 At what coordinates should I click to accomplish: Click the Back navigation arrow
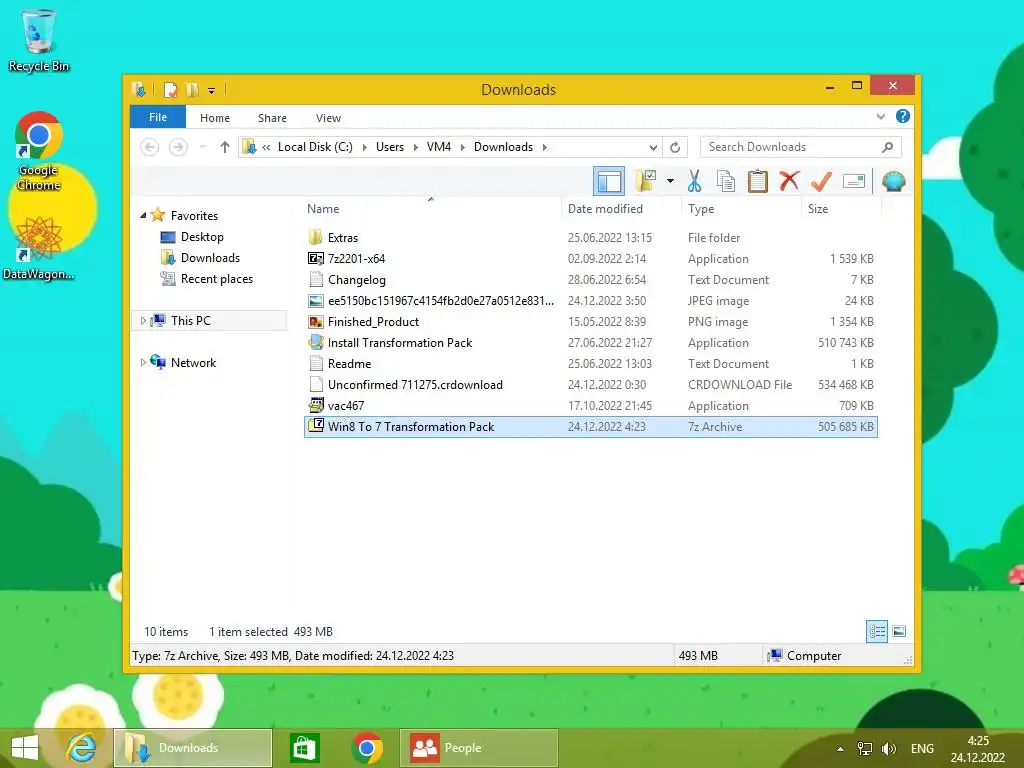tap(150, 147)
